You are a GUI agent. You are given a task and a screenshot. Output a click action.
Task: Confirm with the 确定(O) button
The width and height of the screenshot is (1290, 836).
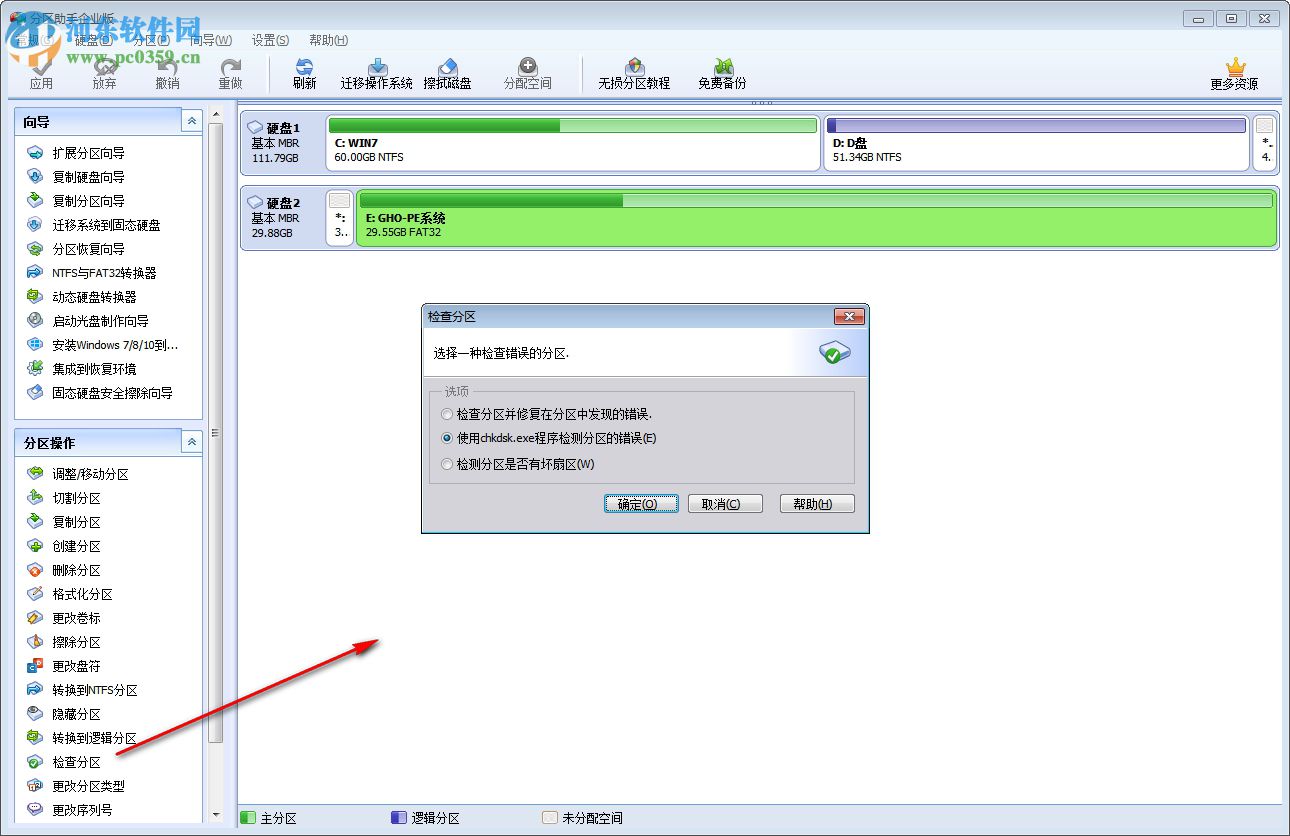[641, 503]
